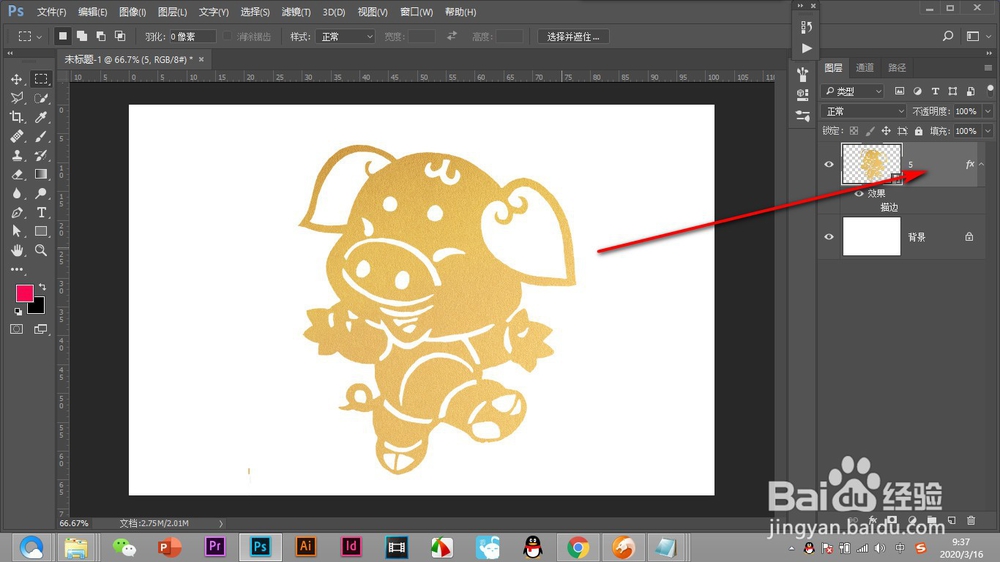
Task: Select the Rectangle shape tool
Action: pos(41,231)
